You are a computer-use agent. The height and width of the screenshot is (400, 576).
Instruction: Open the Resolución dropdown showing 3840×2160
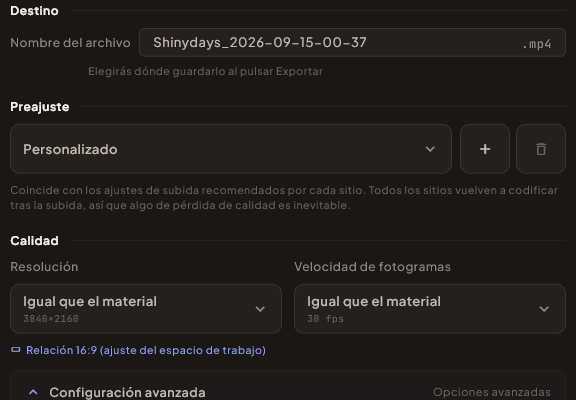point(146,309)
